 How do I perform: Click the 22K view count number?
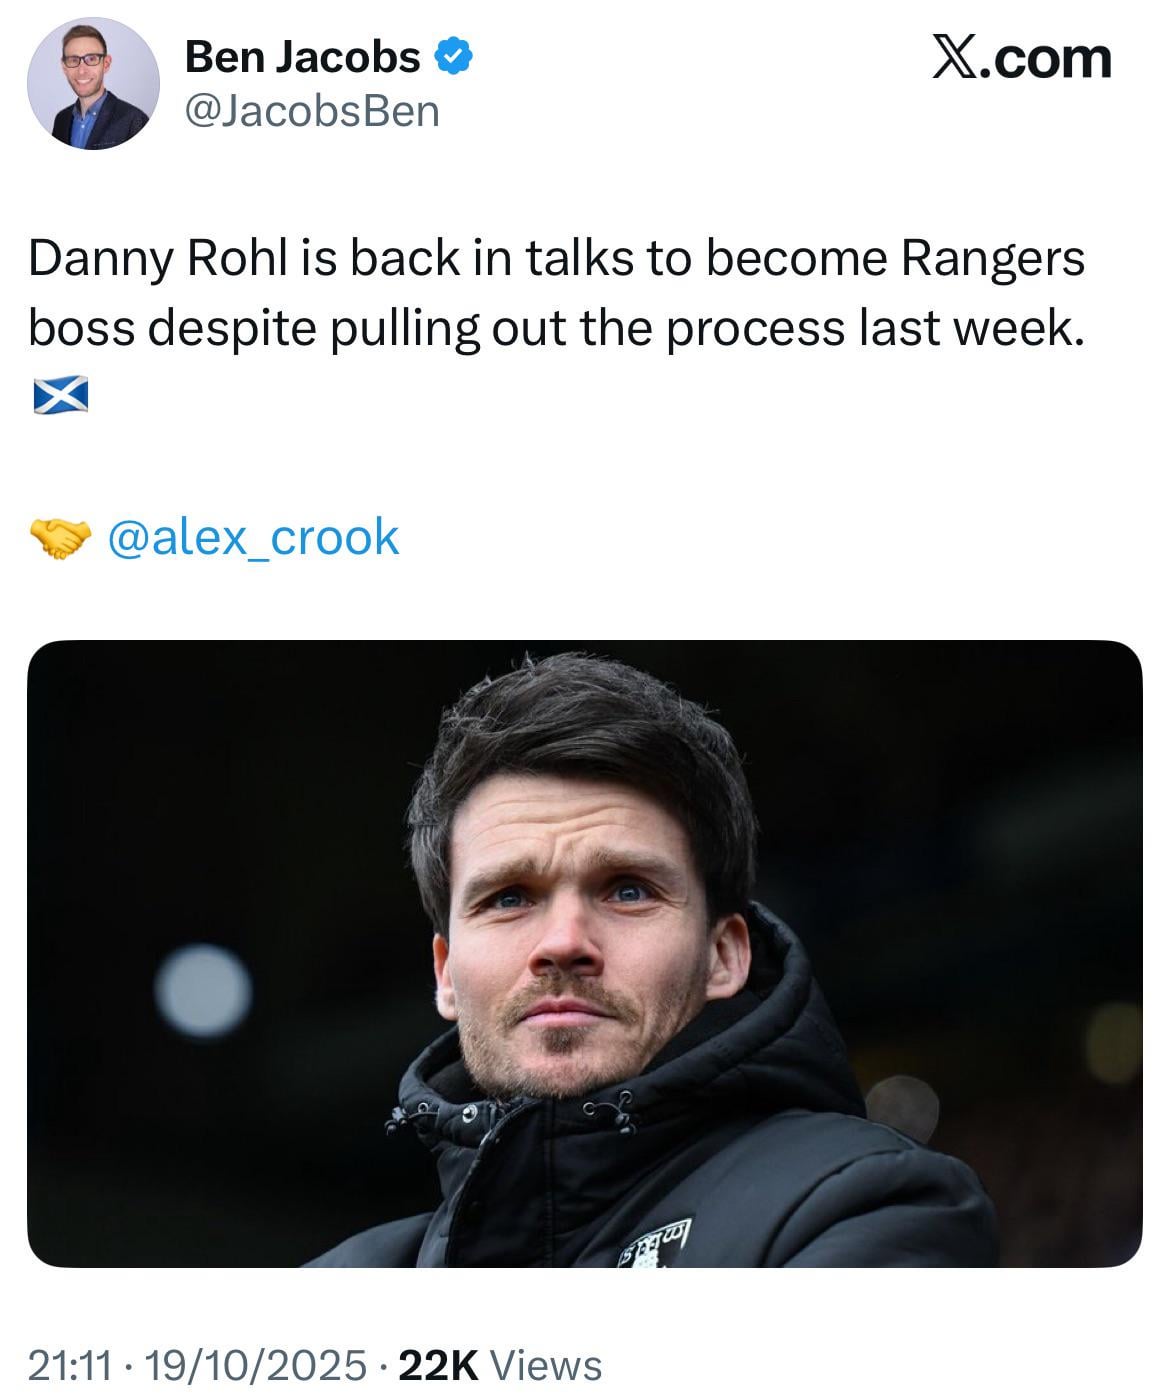(439, 1365)
